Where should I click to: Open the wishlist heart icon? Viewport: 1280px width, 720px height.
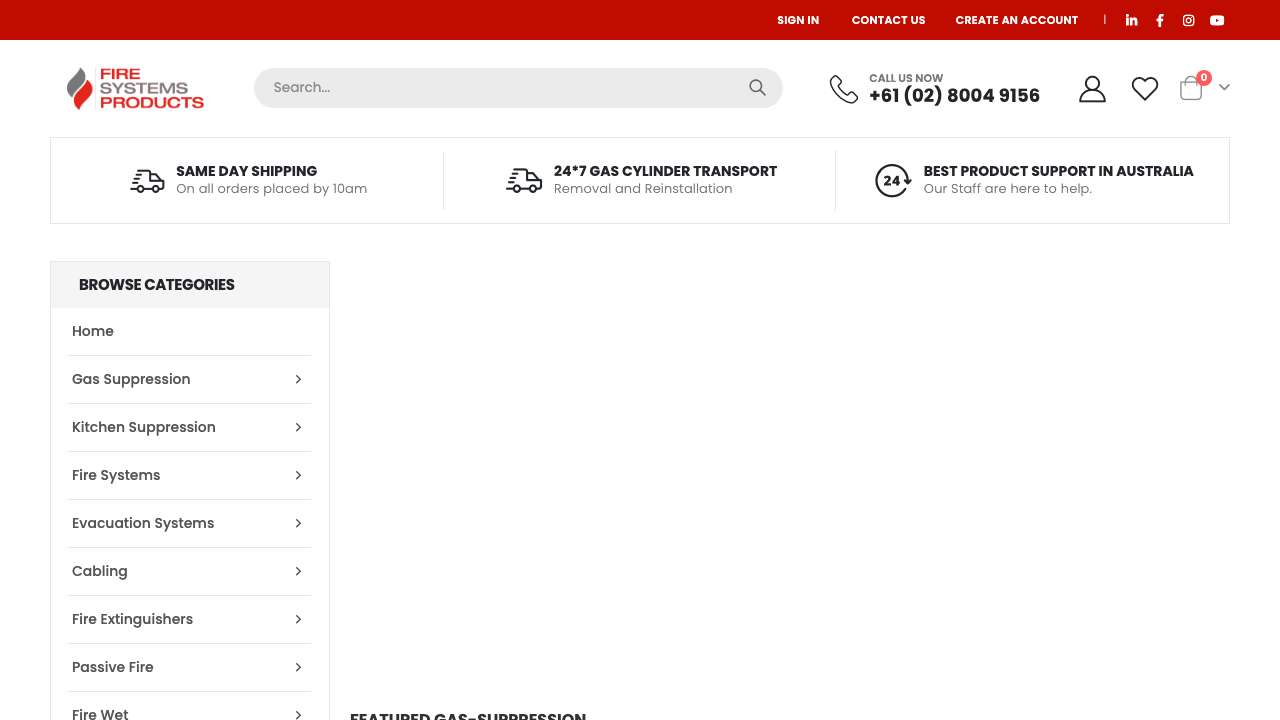(1145, 89)
